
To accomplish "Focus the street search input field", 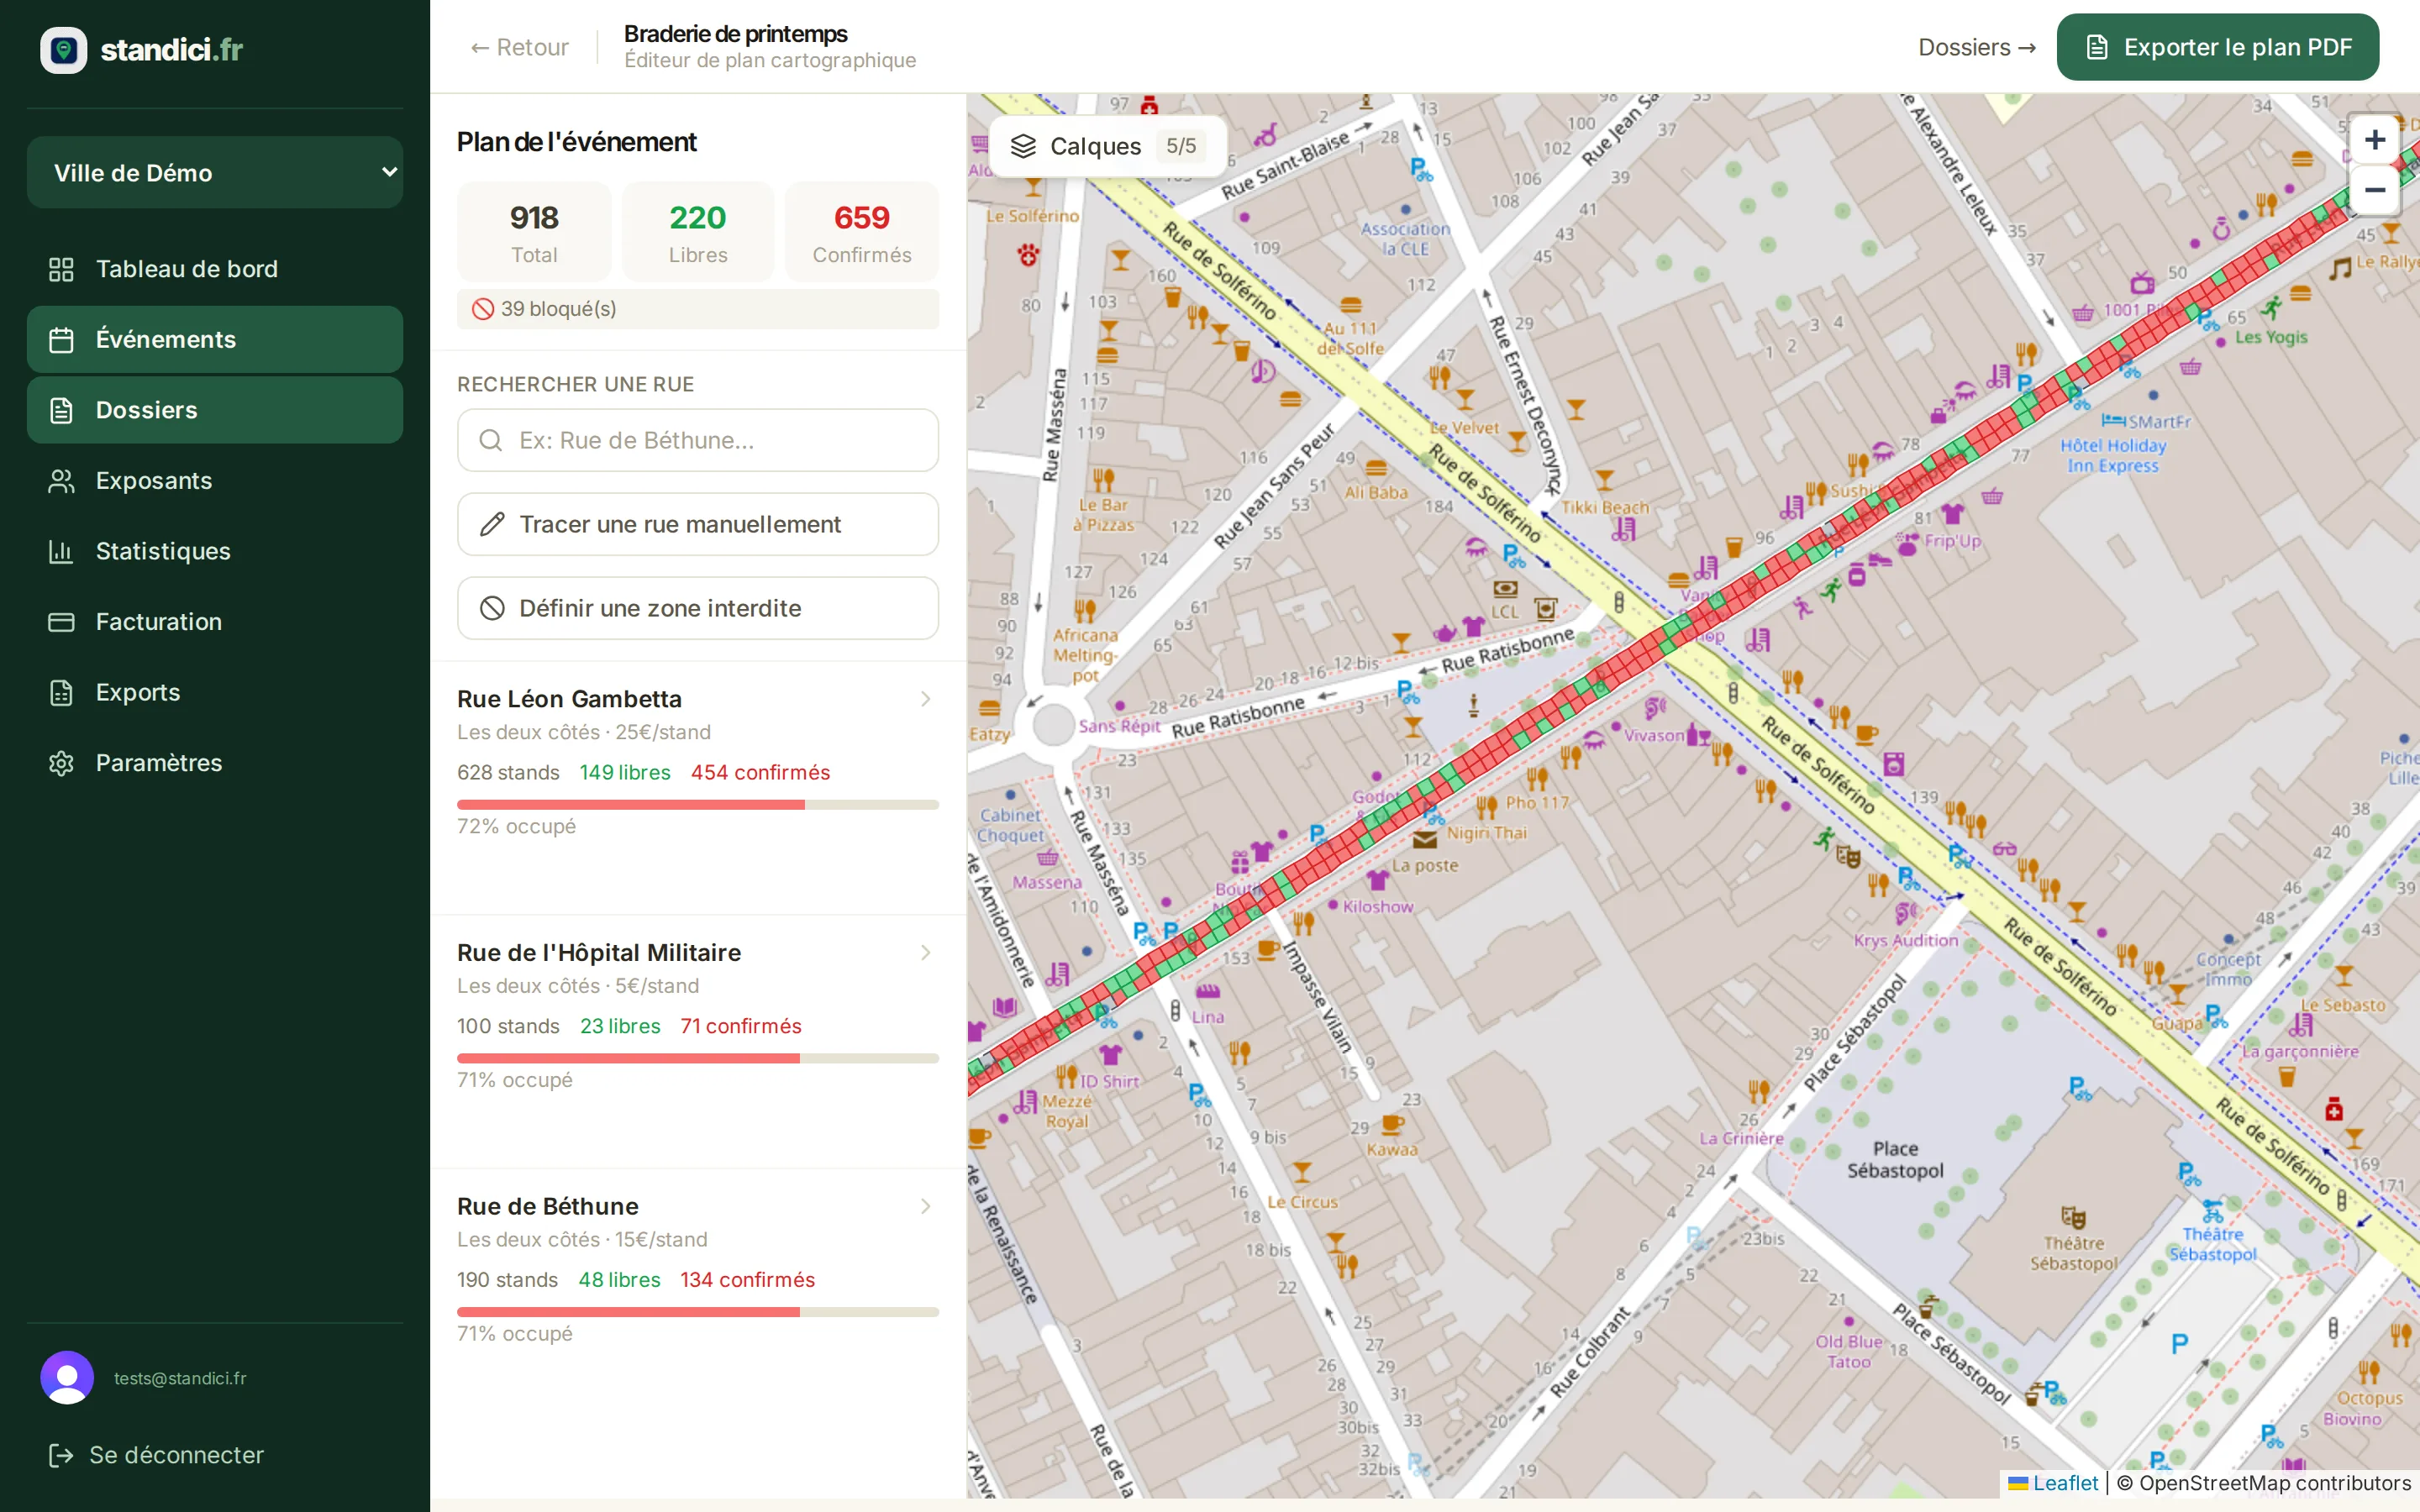I will [698, 440].
